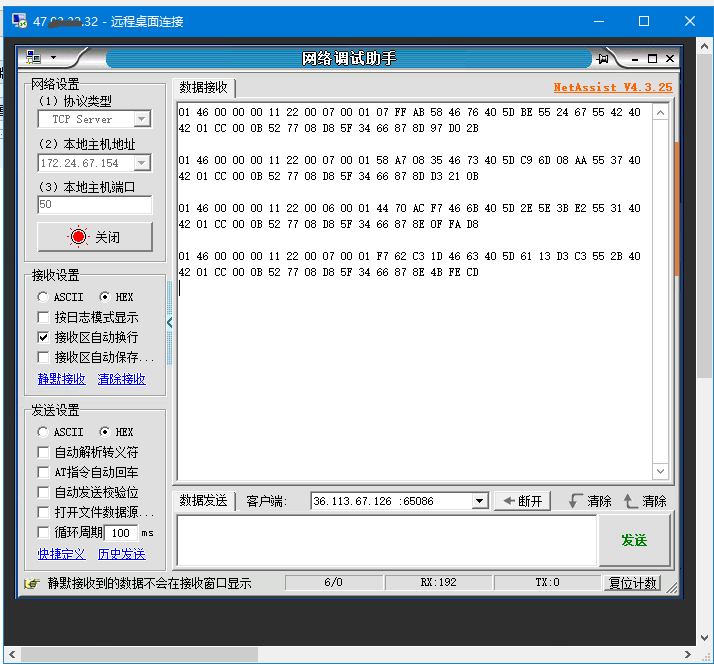This screenshot has height=665, width=714.
Task: Select ASCII receive mode radio
Action: (x=43, y=297)
